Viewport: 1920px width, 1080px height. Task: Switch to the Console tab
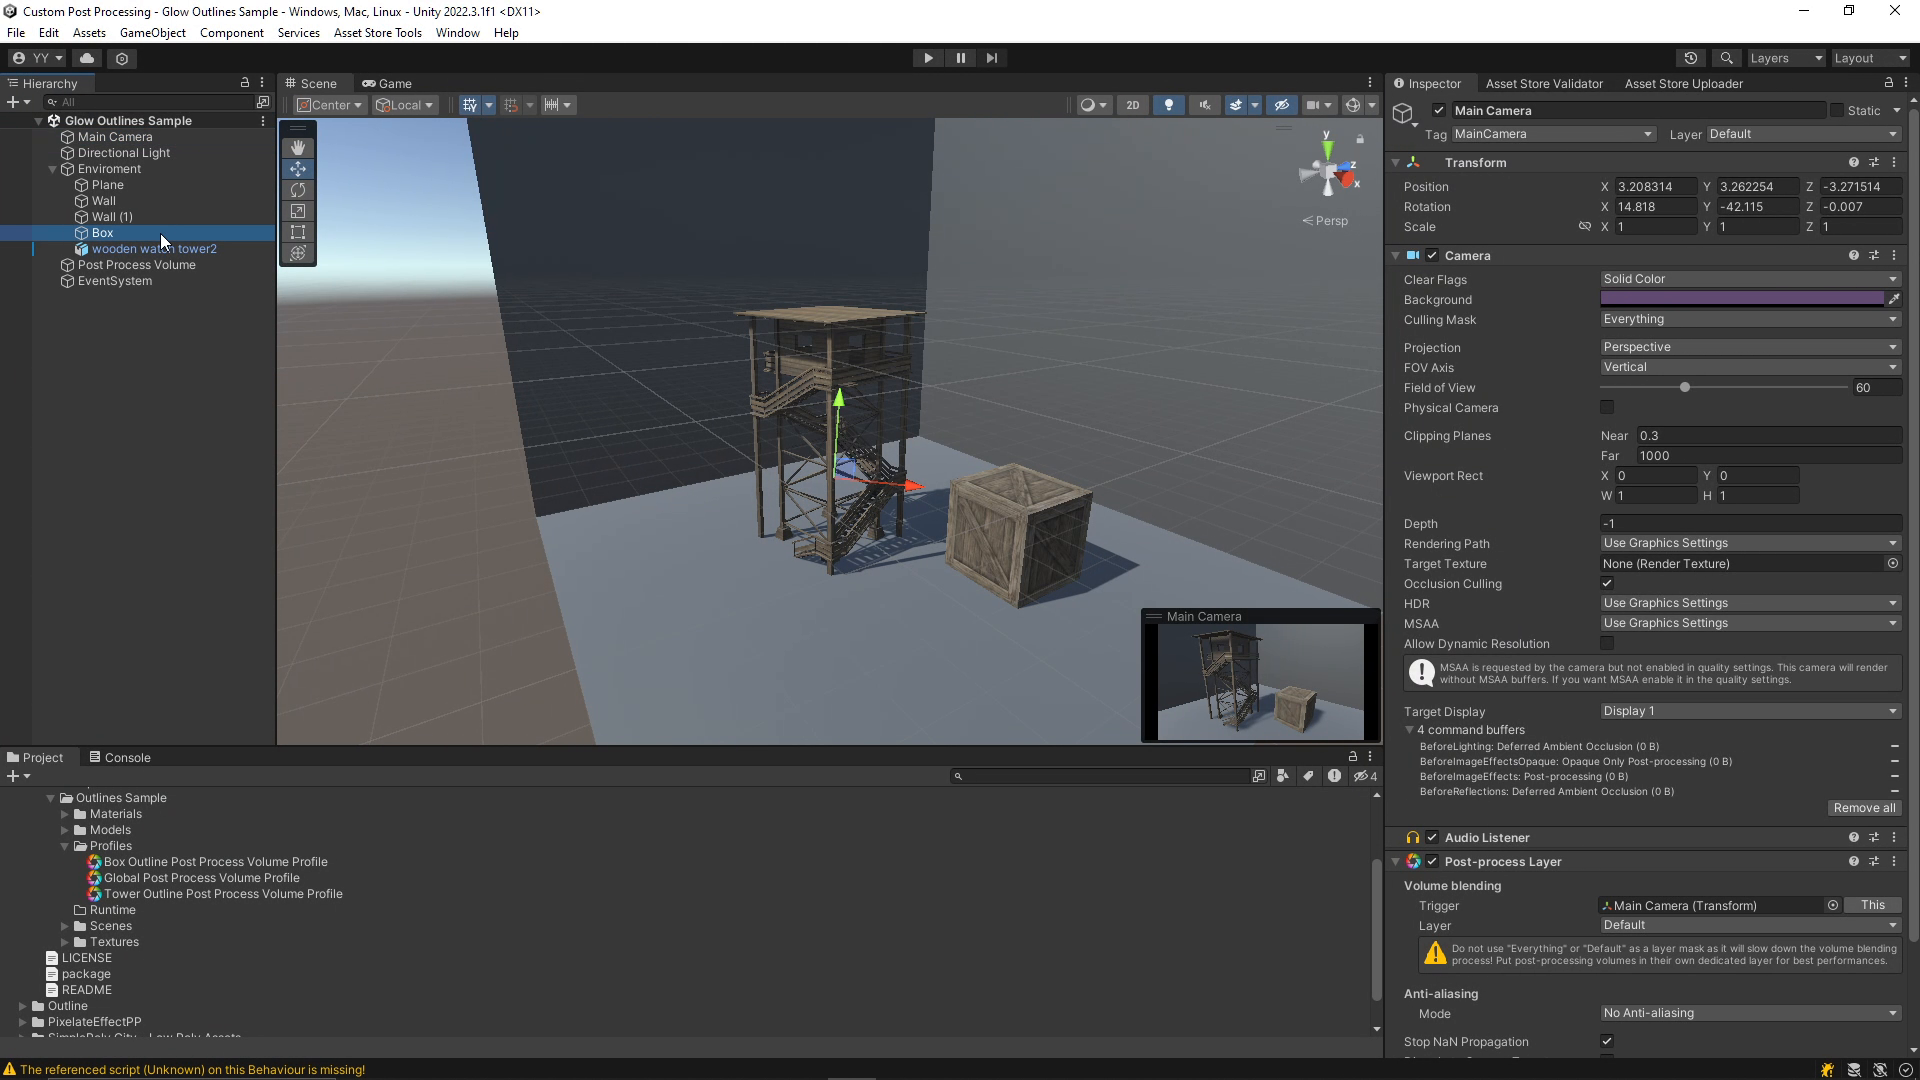pos(120,757)
